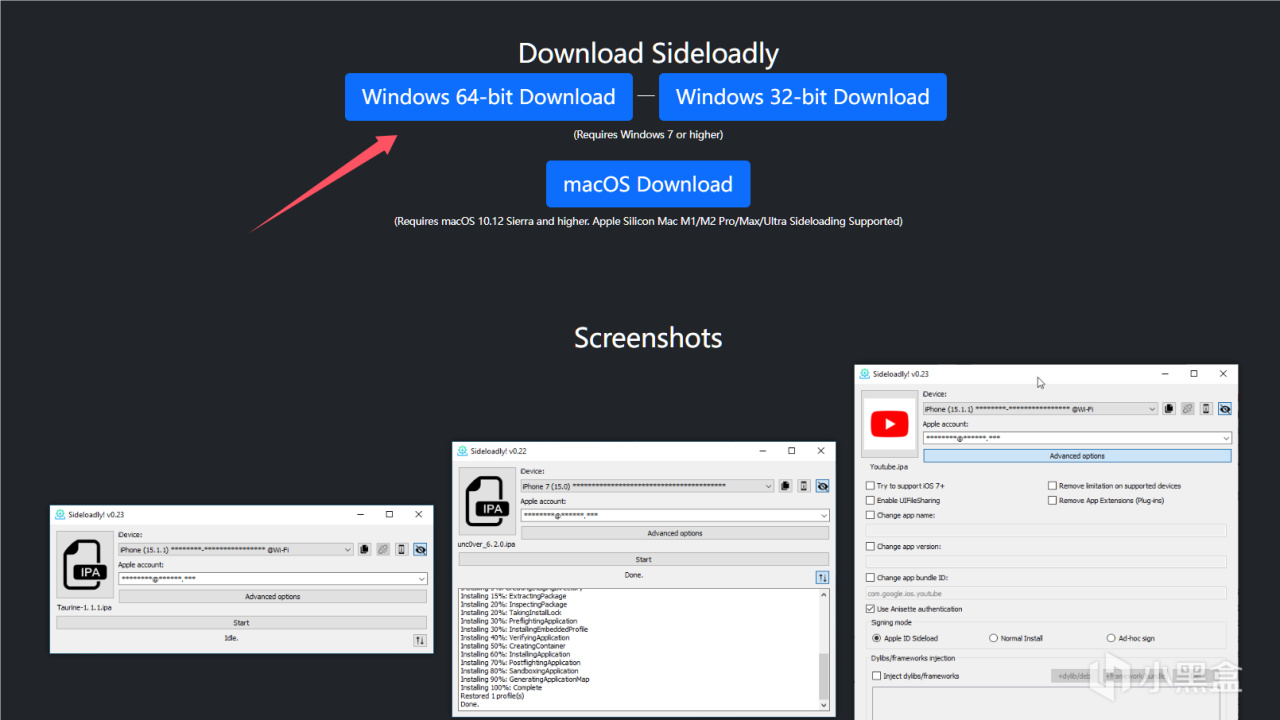This screenshot has height=720, width=1280.
Task: Toggle hide-info eye icon in unc0ver window
Action: (822, 486)
